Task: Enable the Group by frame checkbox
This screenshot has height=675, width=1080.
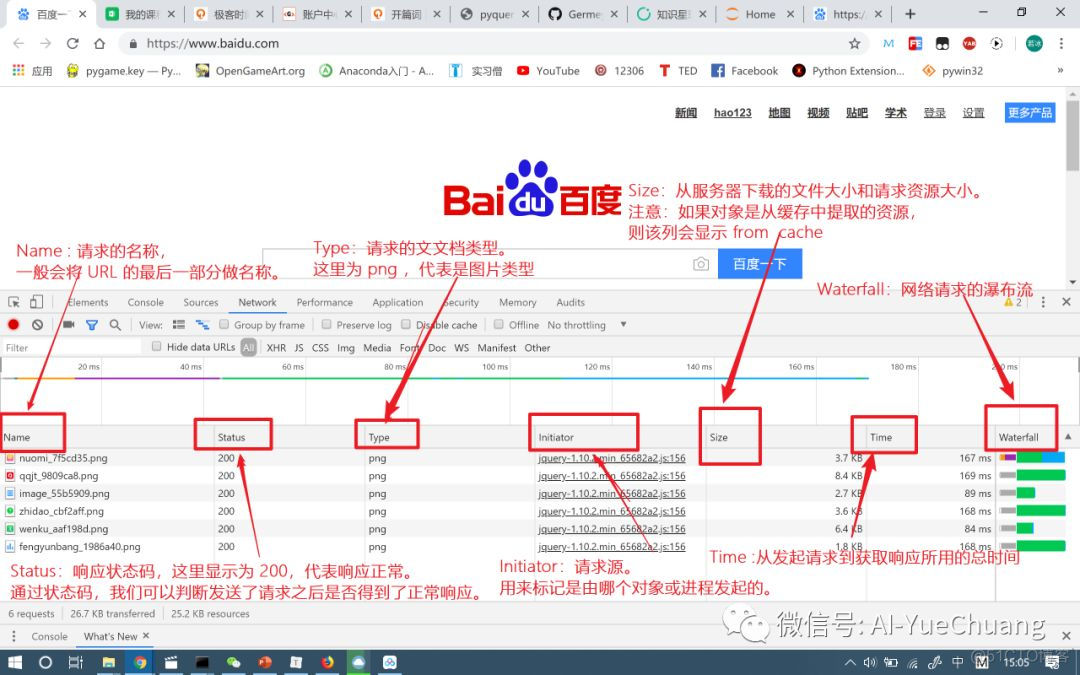Action: click(224, 324)
